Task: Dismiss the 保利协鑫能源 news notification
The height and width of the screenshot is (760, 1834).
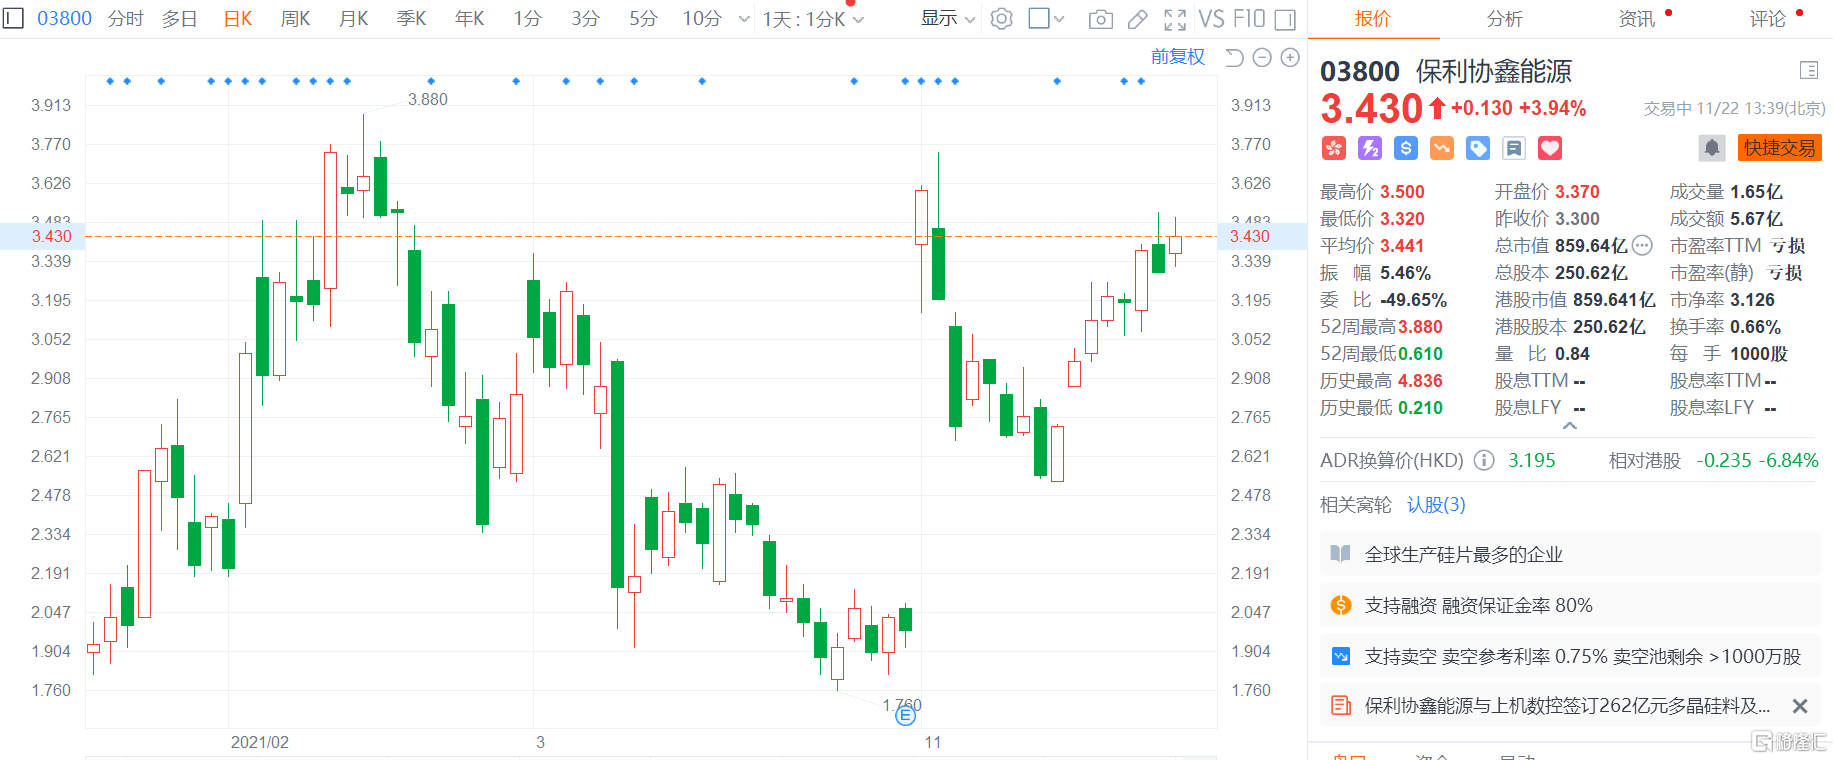Action: click(x=1799, y=706)
